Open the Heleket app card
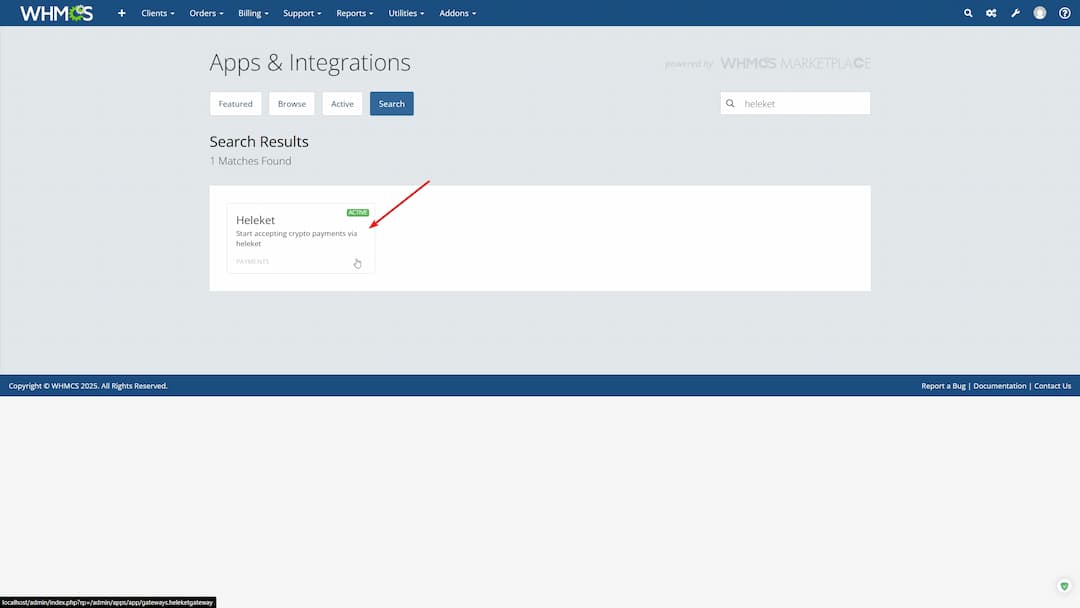Image resolution: width=1080 pixels, height=608 pixels. pos(301,238)
